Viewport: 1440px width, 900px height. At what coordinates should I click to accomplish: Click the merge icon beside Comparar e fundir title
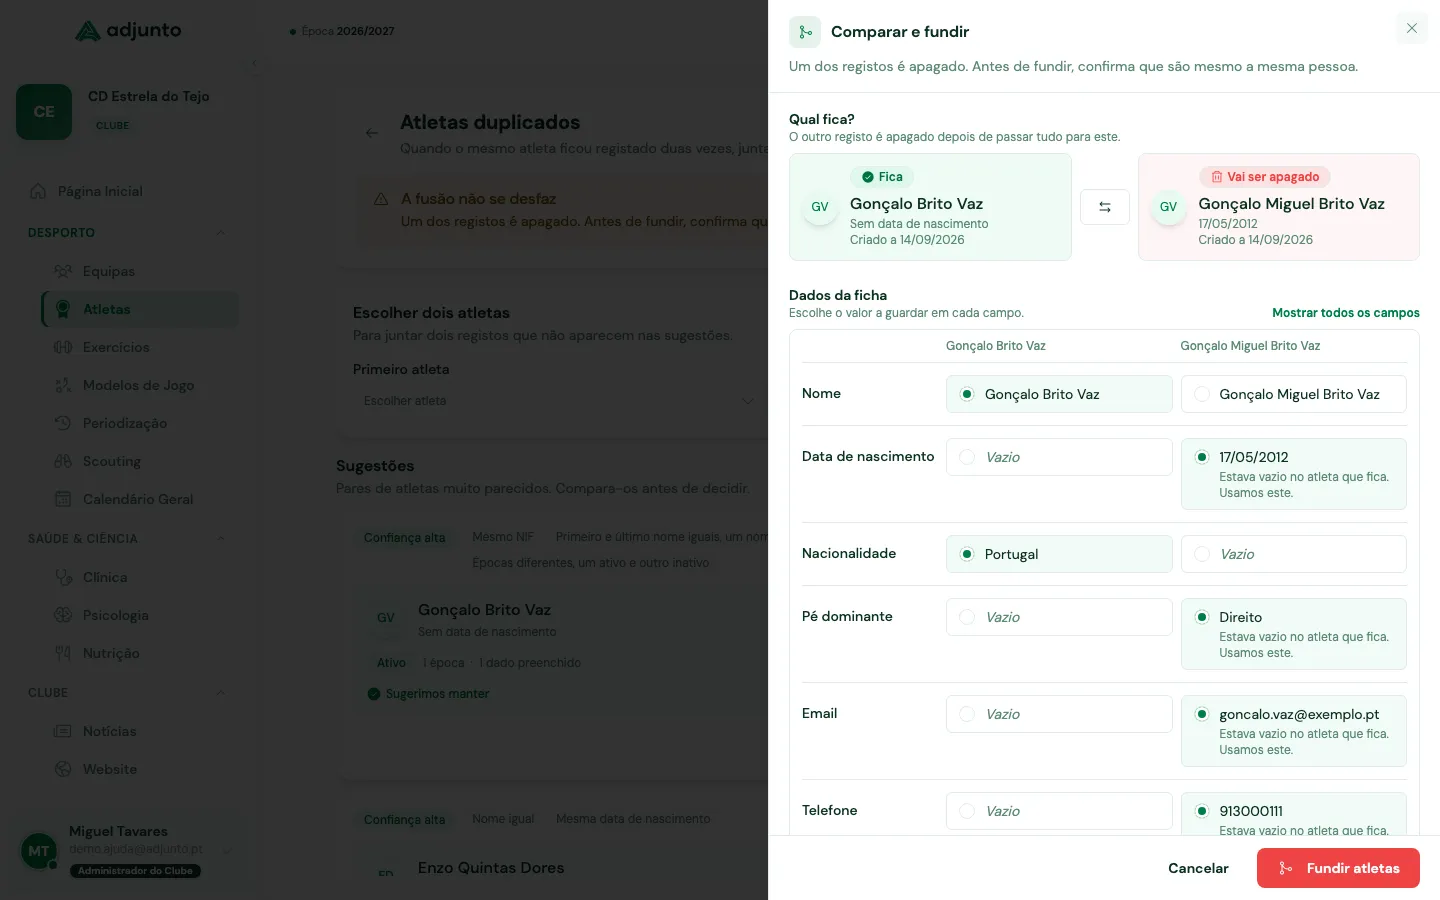[805, 32]
